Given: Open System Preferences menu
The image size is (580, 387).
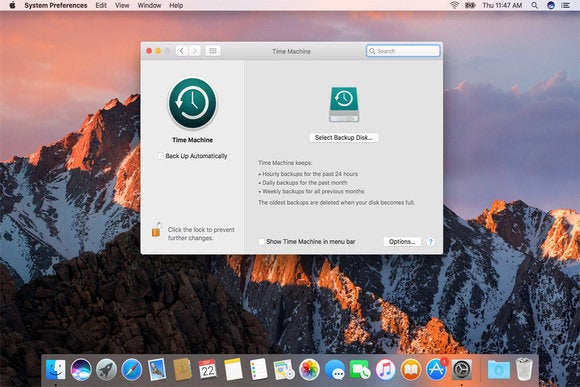Looking at the screenshot, I should coord(56,5).
